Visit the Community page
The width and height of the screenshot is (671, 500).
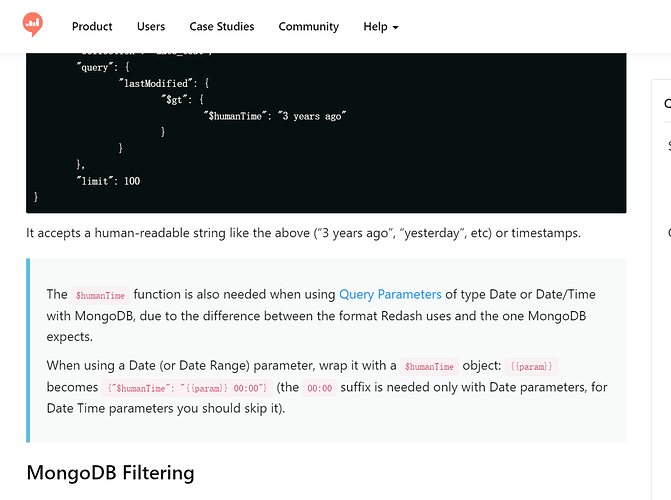[309, 27]
